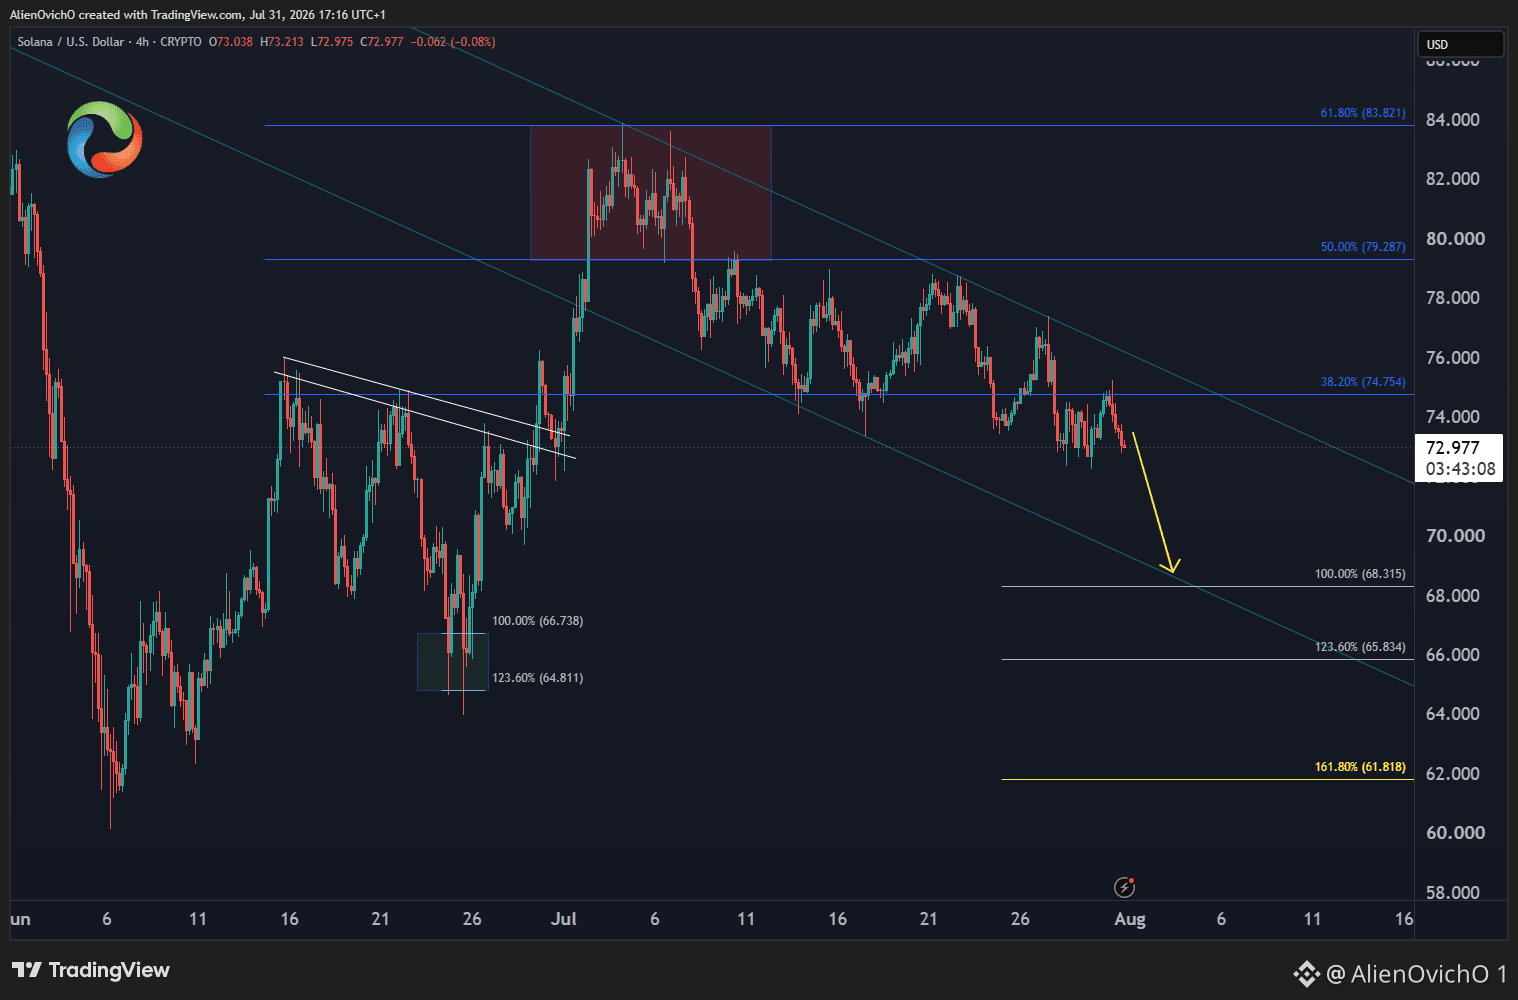Select the 50.00% (79.287) Fibonacci label
Screen dimensions: 1518x1000
tap(1362, 247)
